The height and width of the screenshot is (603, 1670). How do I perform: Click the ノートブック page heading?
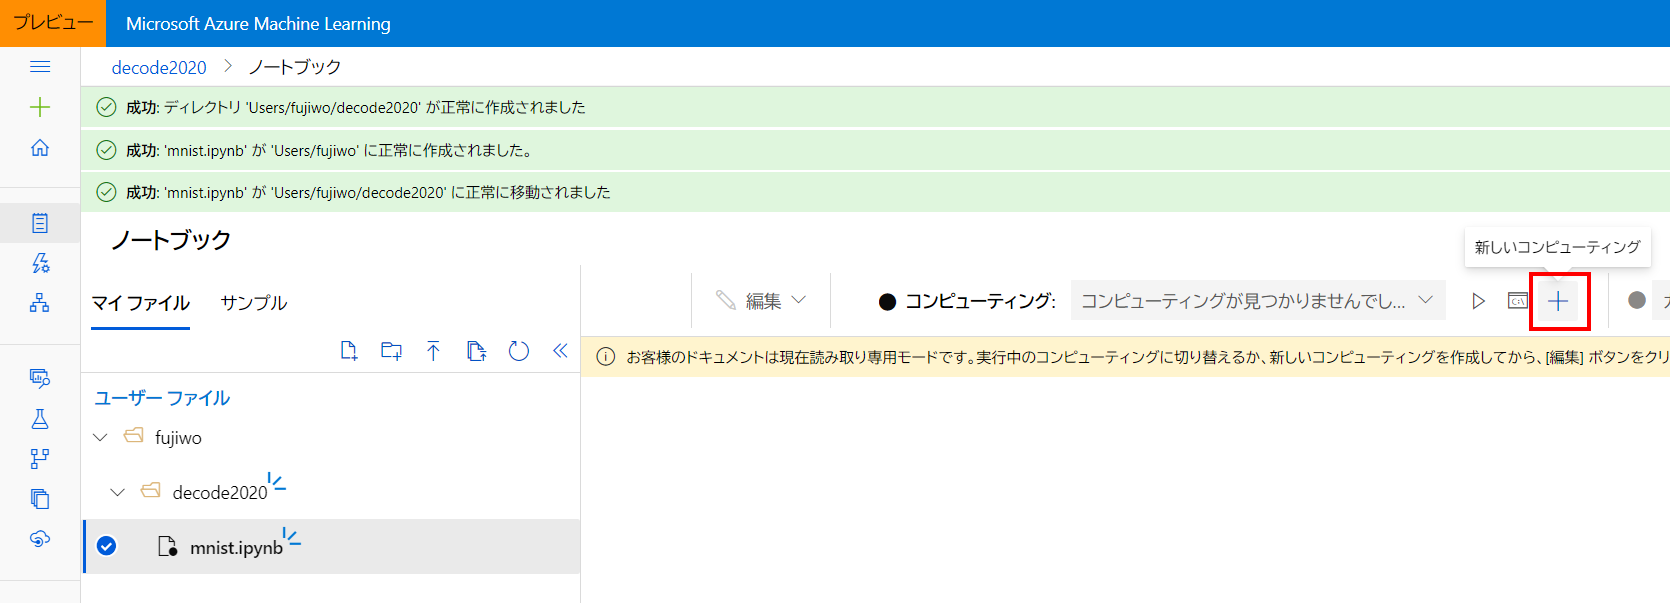coord(171,240)
